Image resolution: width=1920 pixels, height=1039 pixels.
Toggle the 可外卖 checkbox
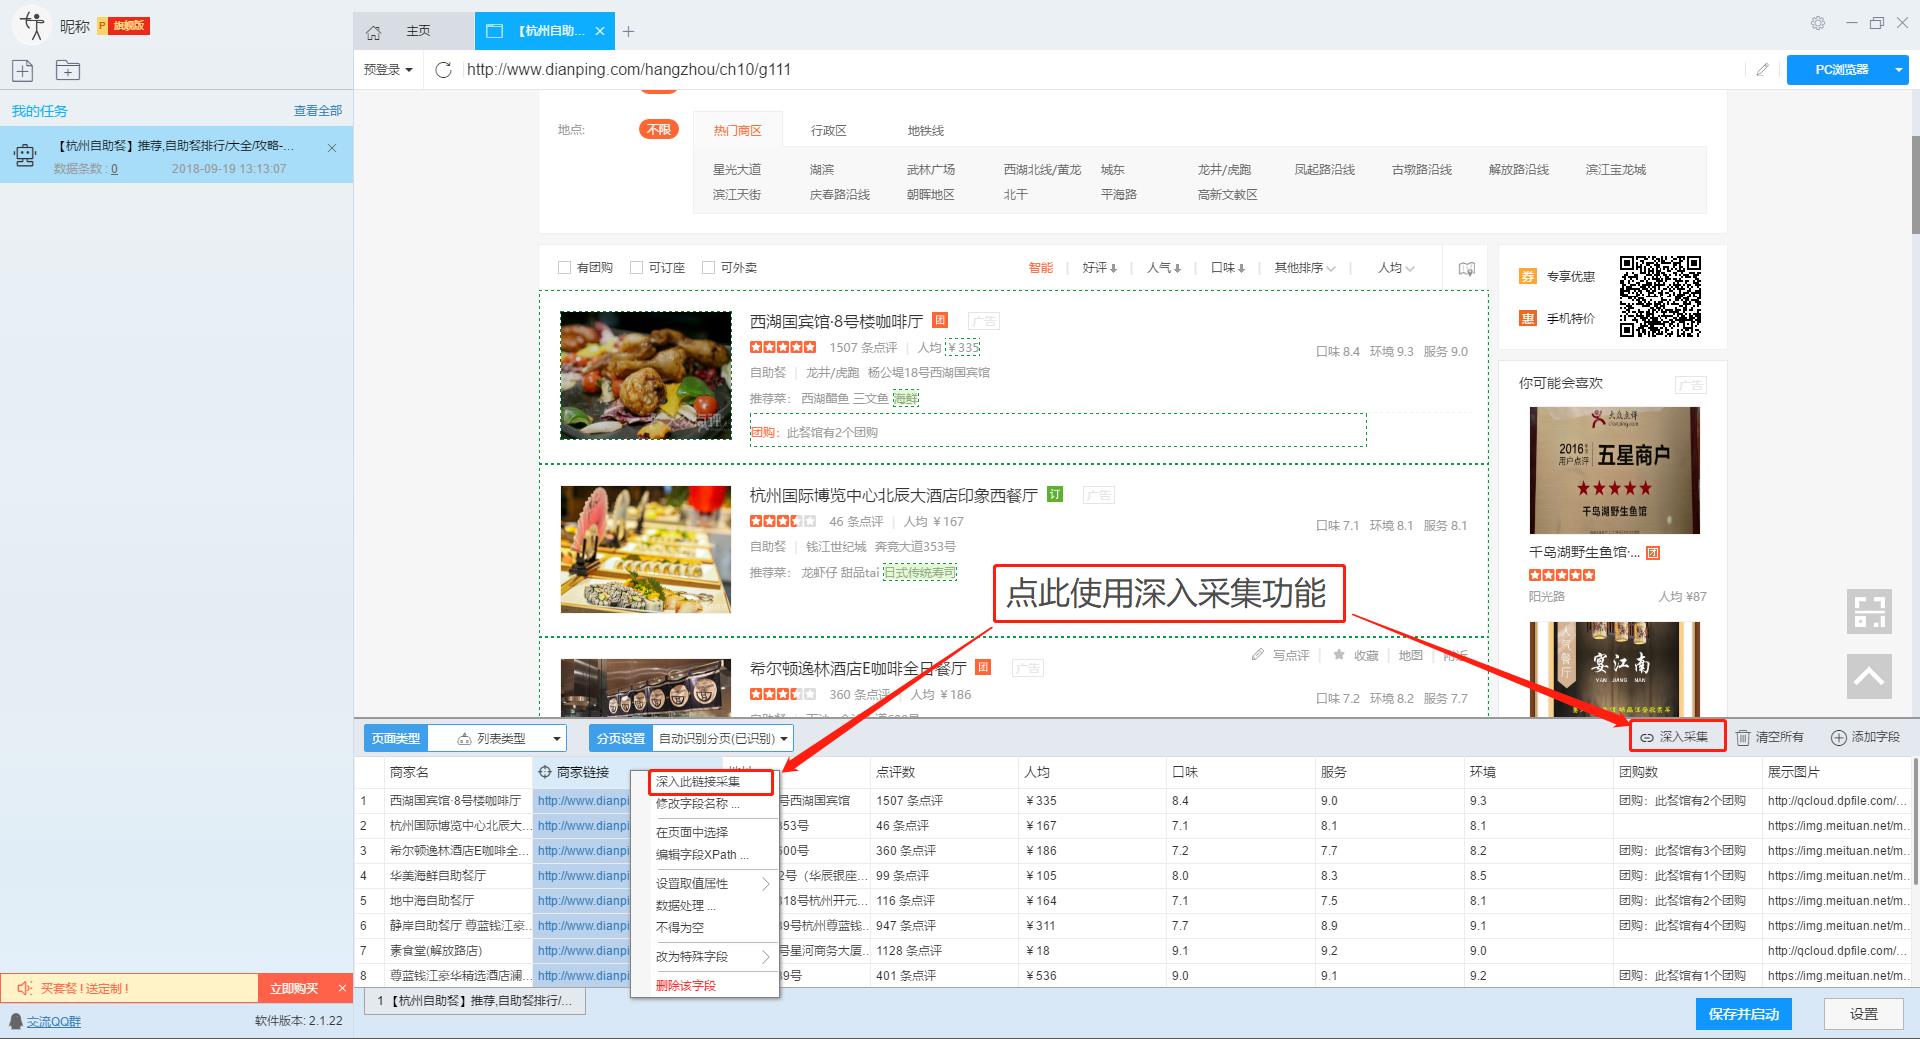click(708, 268)
